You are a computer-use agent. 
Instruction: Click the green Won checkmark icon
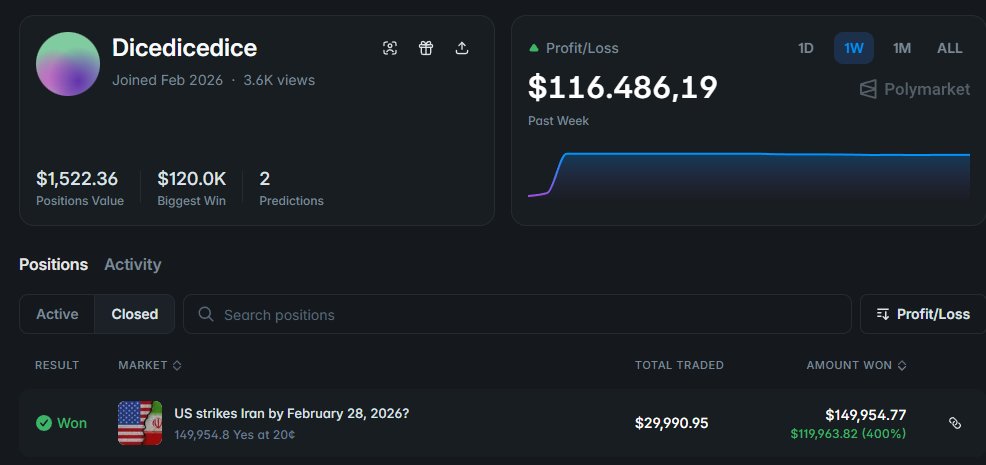43,423
